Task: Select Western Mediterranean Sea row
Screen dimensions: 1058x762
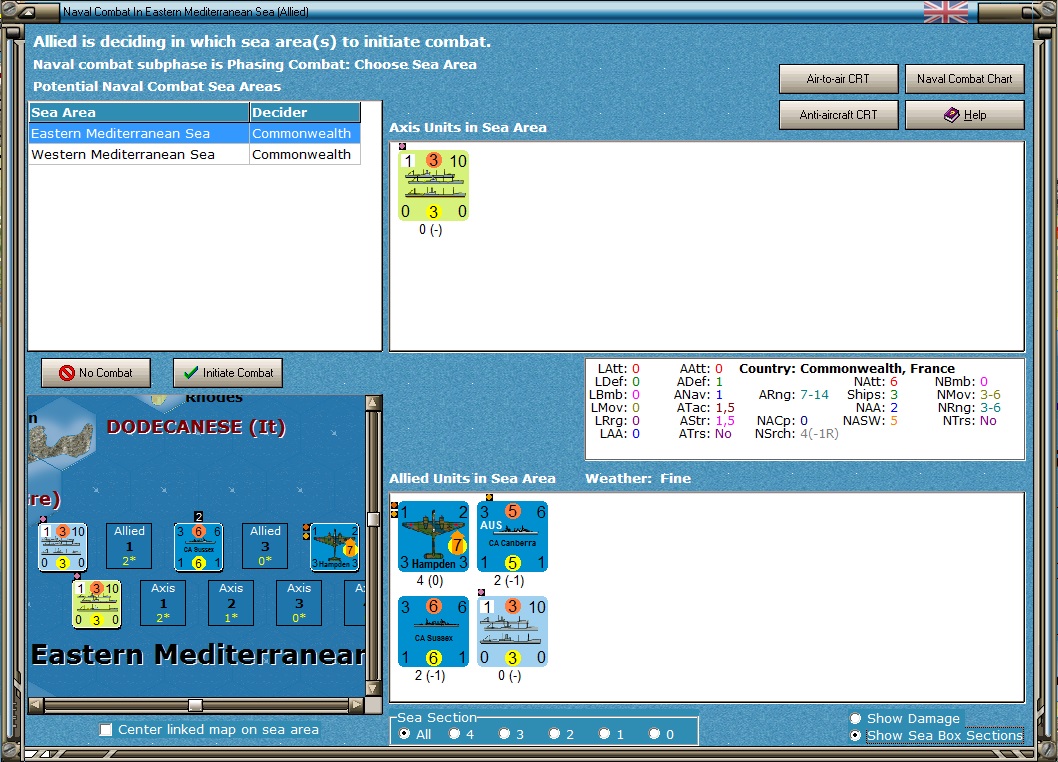Action: [x=194, y=154]
